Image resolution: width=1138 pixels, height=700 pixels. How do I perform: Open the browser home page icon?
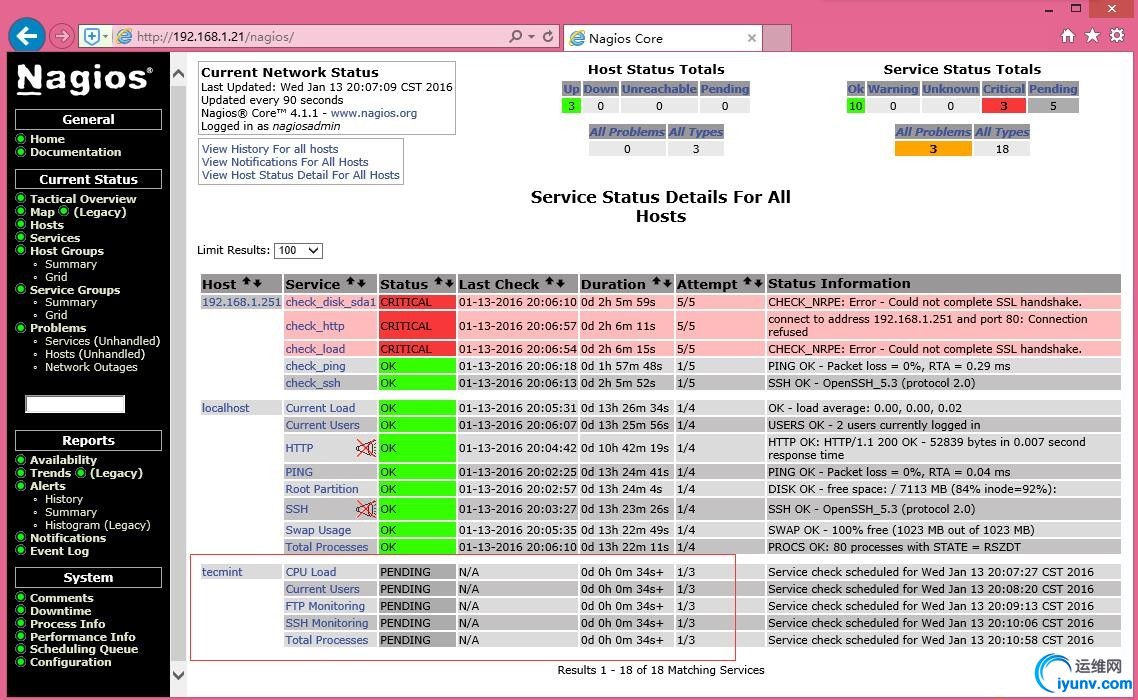point(1068,36)
